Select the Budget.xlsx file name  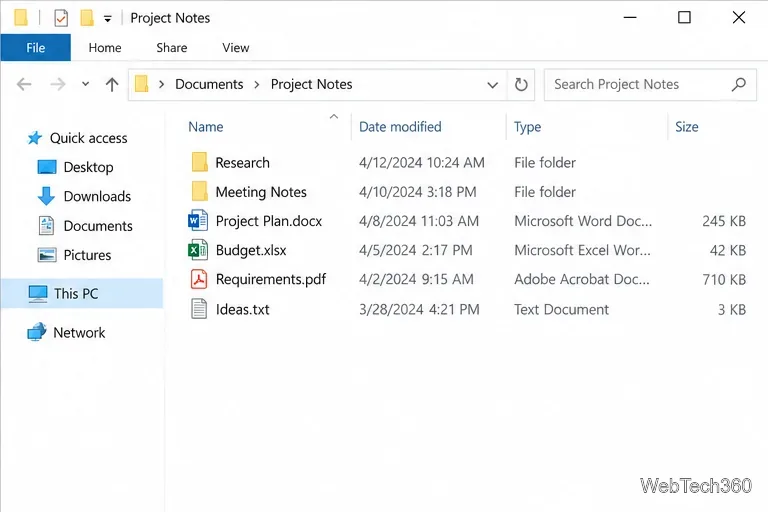(251, 250)
